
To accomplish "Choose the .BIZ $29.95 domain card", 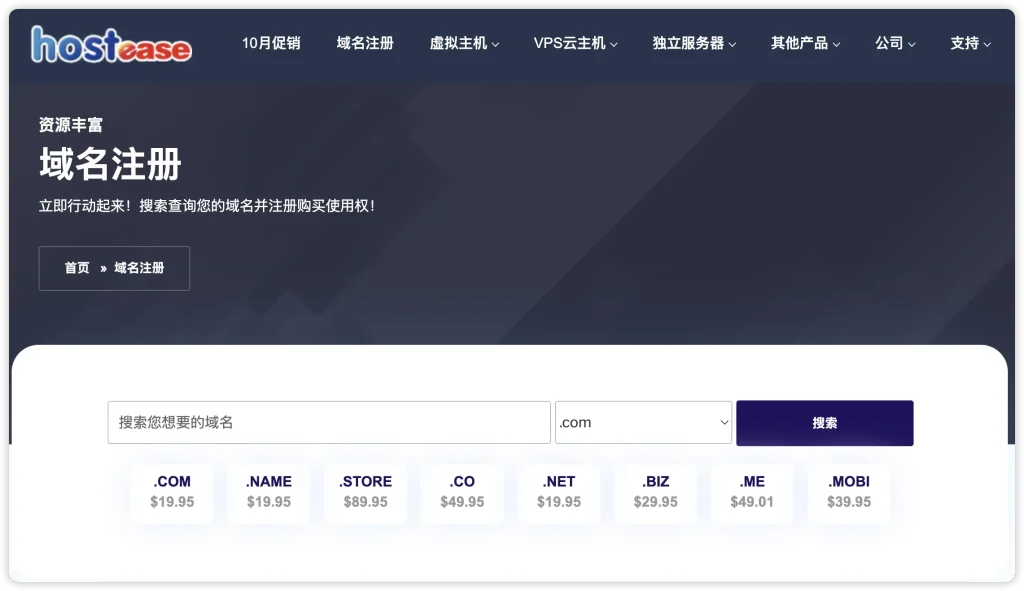I will click(655, 492).
